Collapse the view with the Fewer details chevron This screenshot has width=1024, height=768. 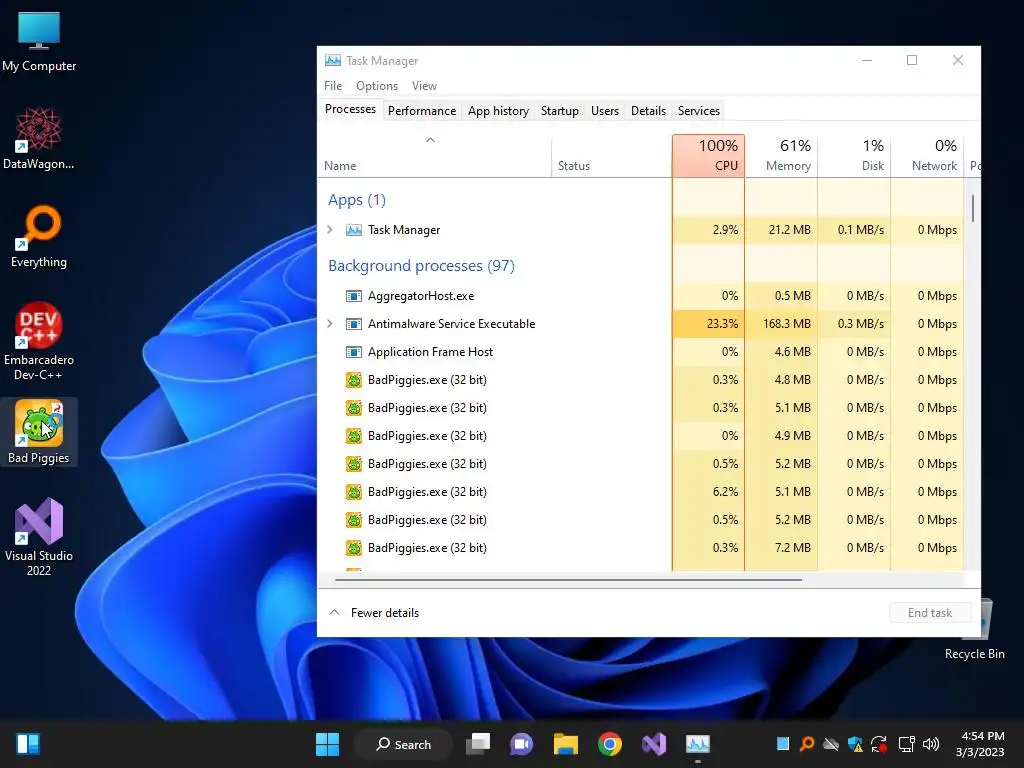[x=334, y=613]
